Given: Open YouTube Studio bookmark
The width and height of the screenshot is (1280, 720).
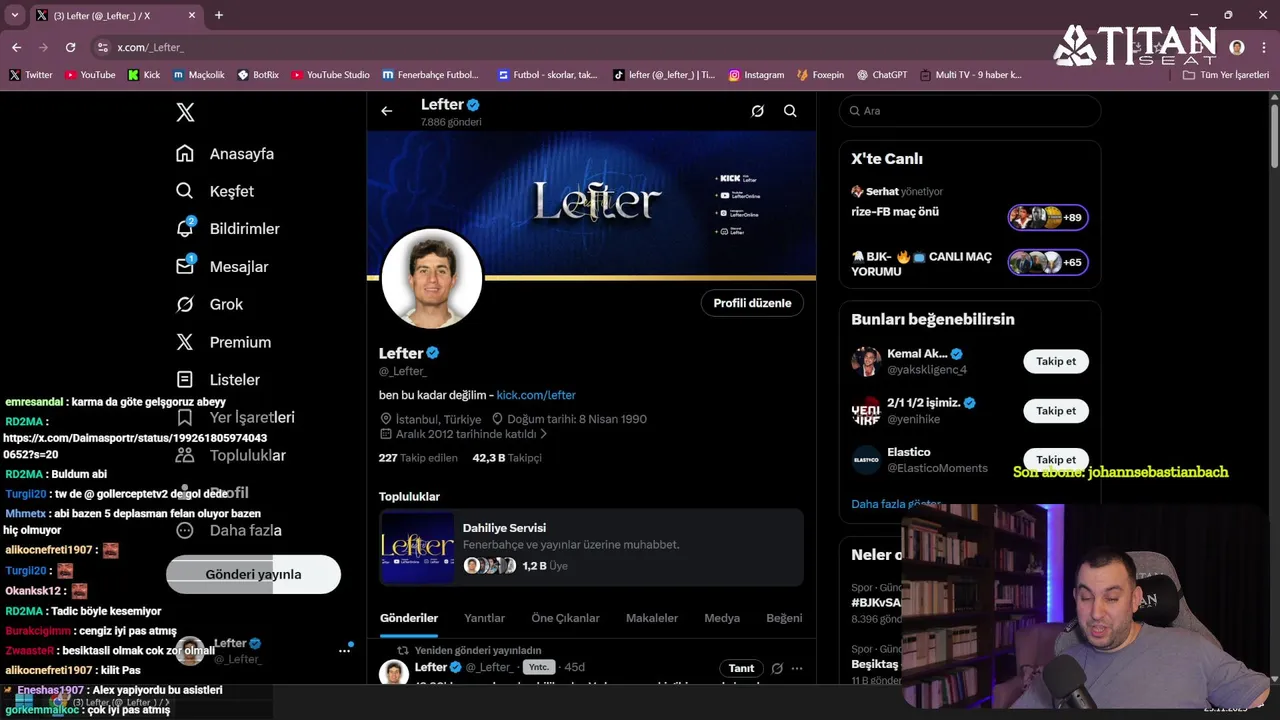Looking at the screenshot, I should pos(330,75).
